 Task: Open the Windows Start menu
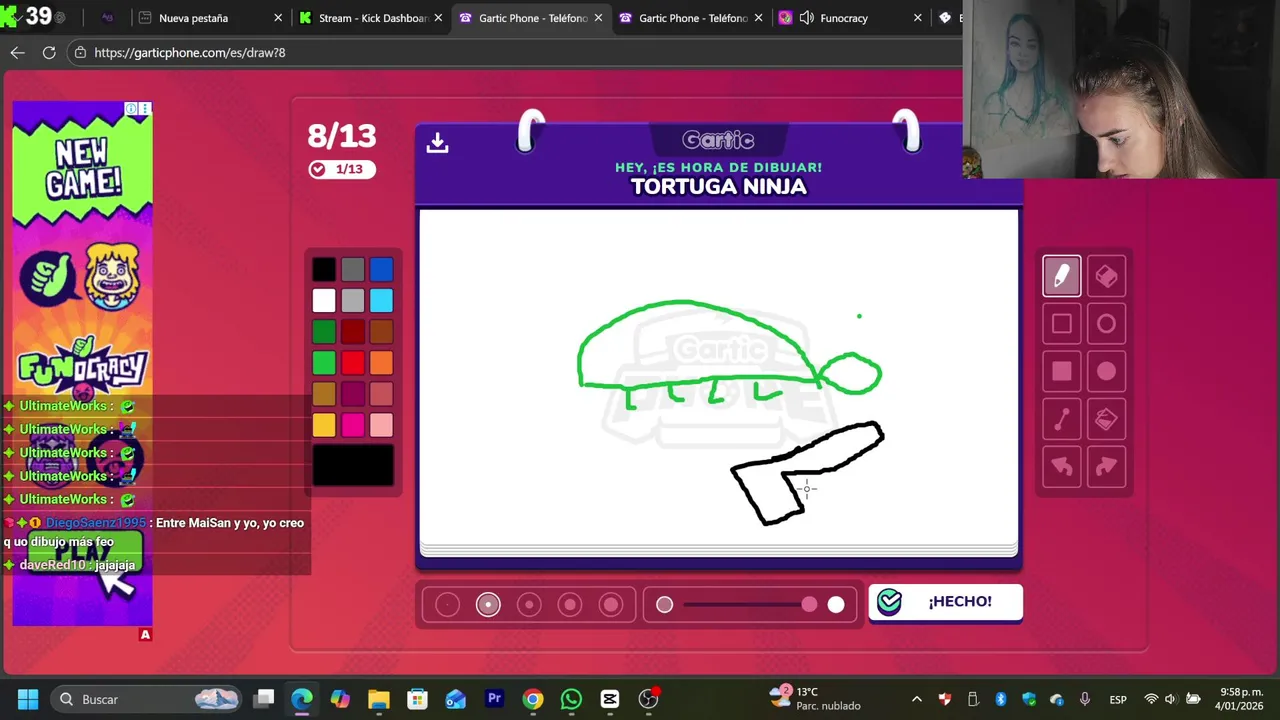click(x=28, y=699)
